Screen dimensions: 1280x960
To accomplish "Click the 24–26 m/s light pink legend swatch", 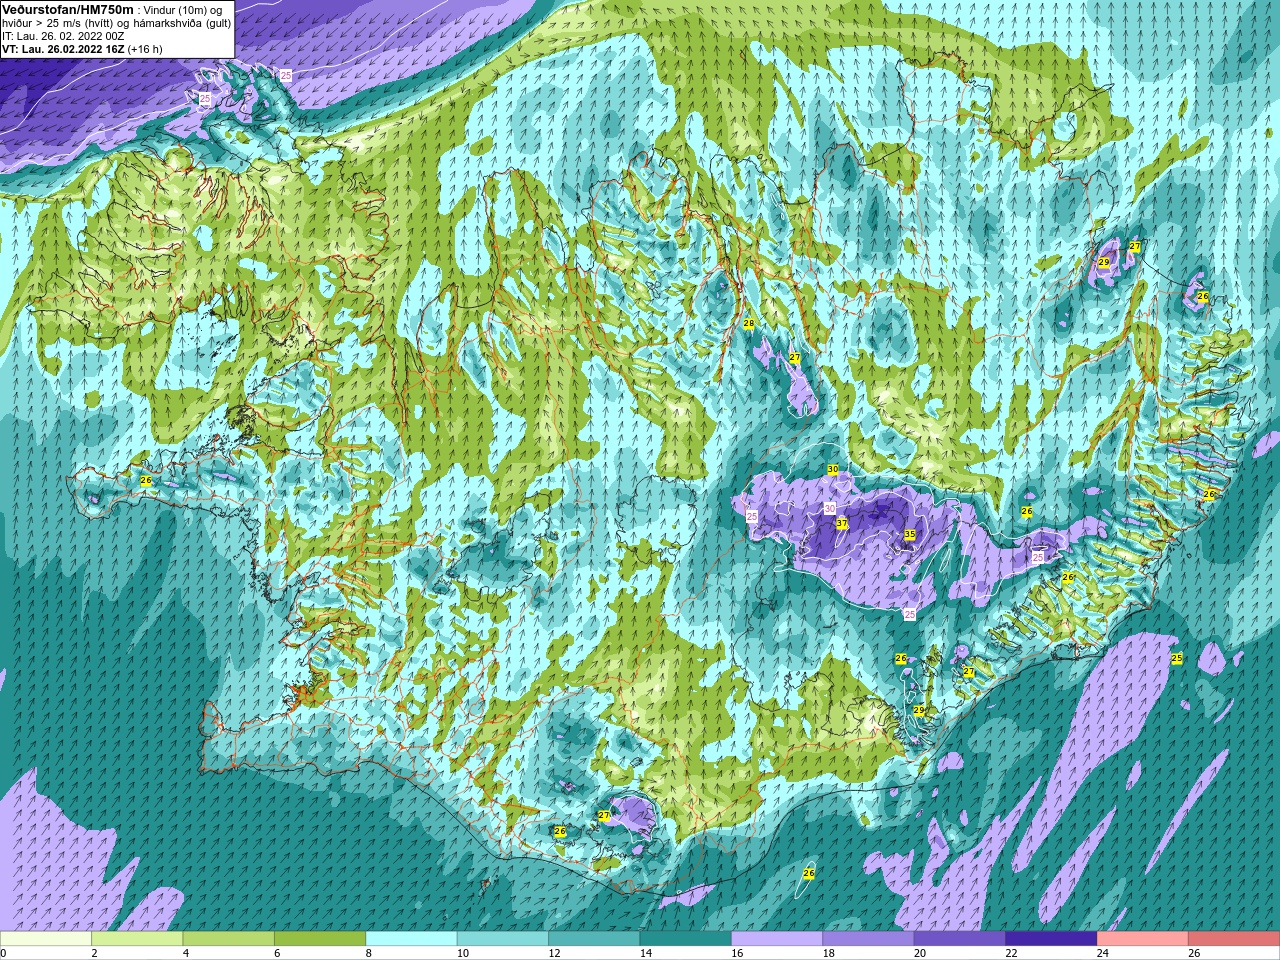I will (x=1143, y=939).
